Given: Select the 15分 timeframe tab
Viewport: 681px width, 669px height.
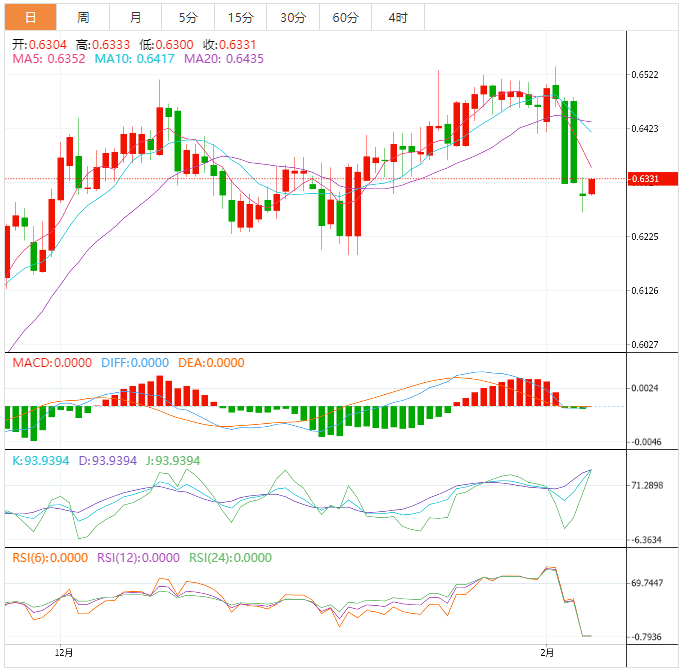Looking at the screenshot, I should (240, 17).
